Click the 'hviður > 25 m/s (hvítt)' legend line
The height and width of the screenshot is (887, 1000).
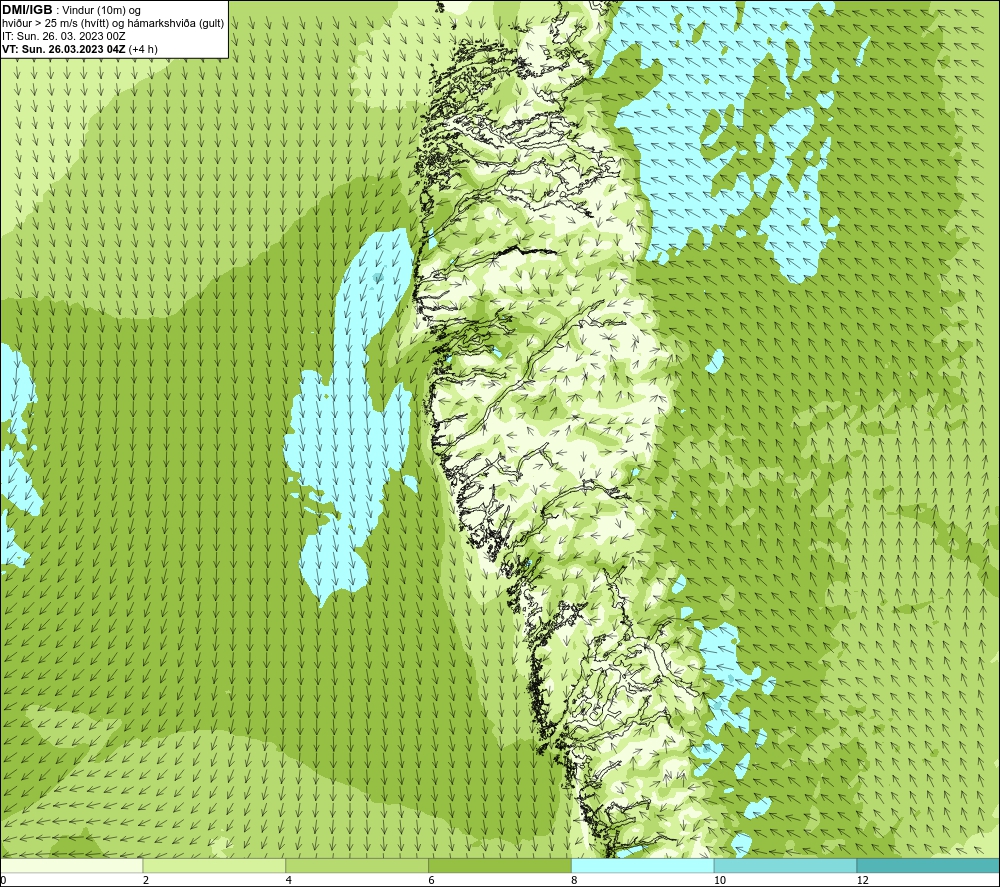tap(112, 23)
